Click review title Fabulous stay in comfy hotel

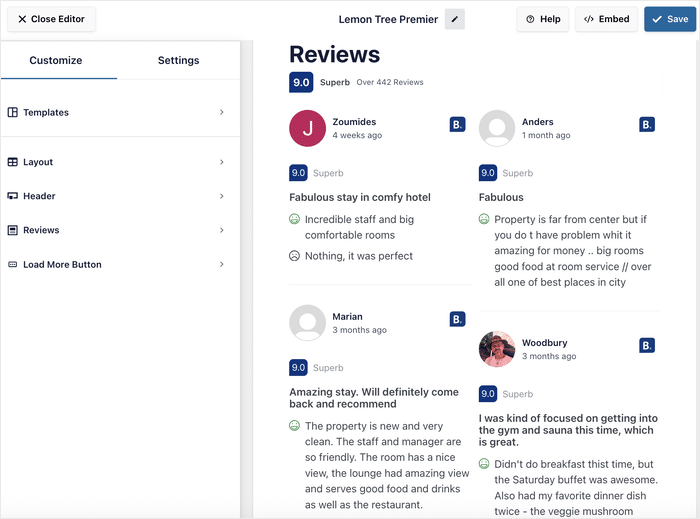point(360,197)
